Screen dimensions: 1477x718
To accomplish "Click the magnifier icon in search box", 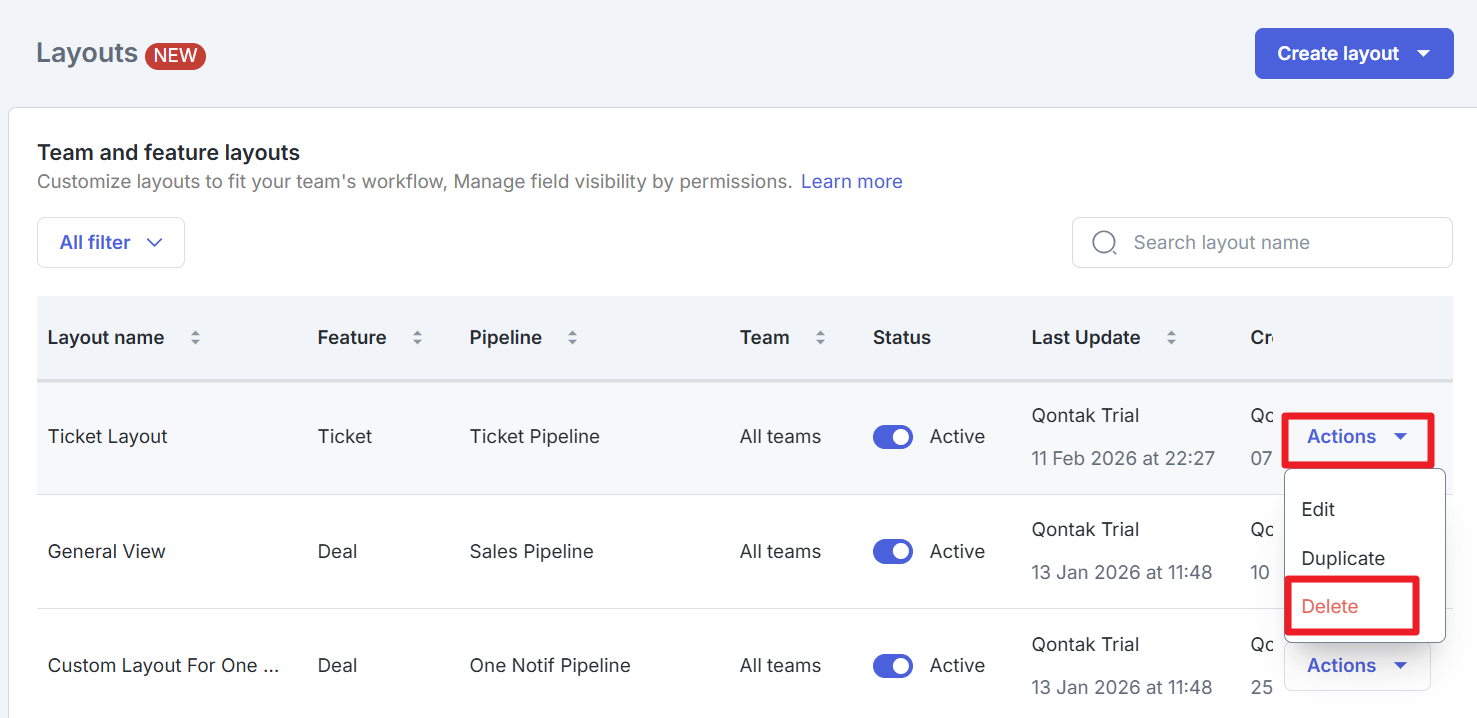I will tap(1104, 243).
